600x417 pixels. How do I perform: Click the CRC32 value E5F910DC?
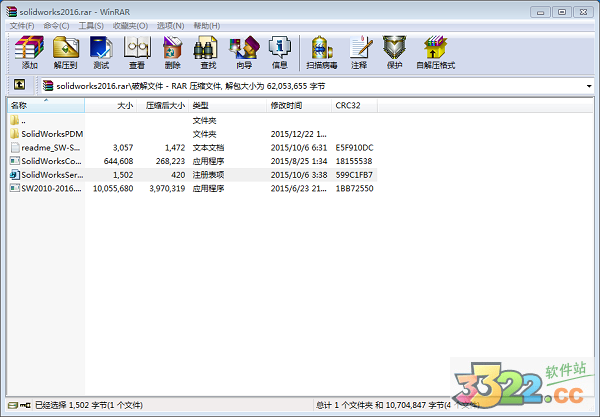coord(354,147)
